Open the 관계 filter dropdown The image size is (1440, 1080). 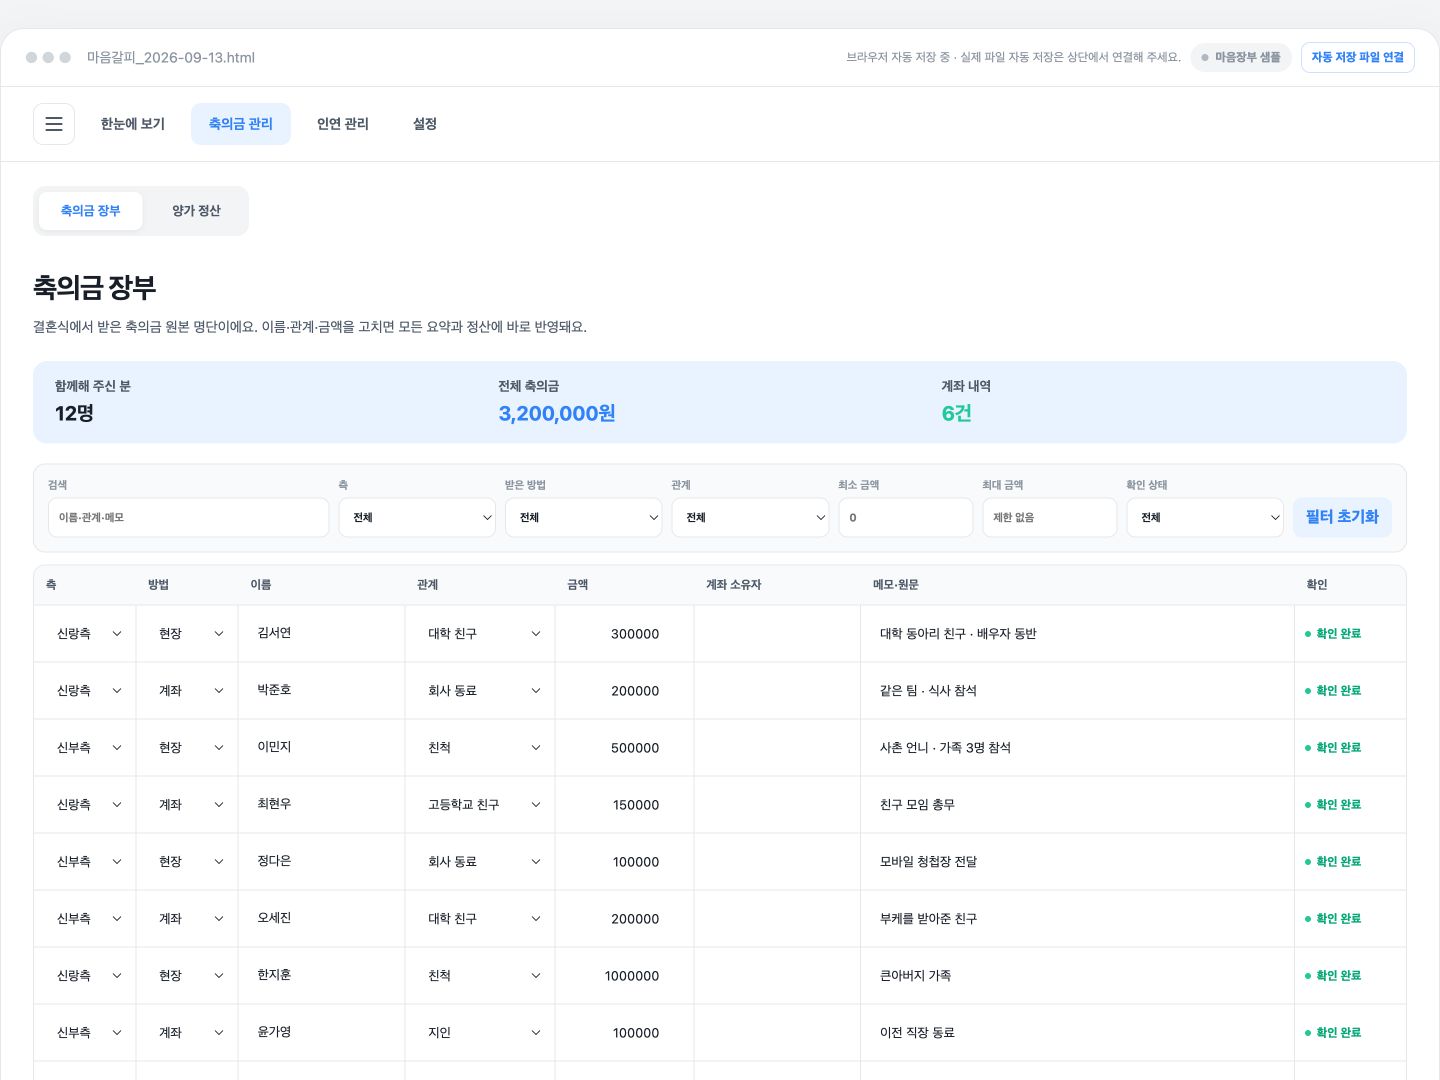(x=750, y=517)
